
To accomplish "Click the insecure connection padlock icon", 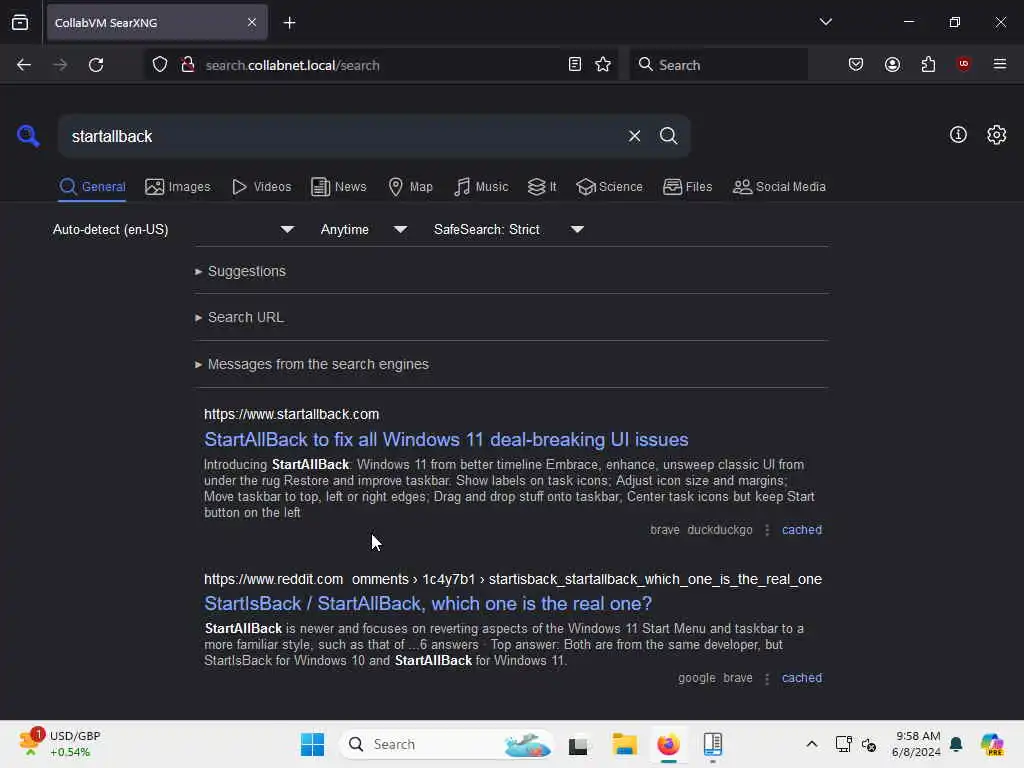I will (188, 65).
